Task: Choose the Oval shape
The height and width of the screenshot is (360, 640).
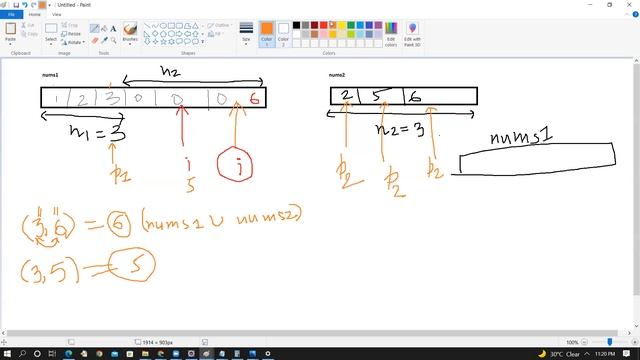Action: (x=163, y=25)
